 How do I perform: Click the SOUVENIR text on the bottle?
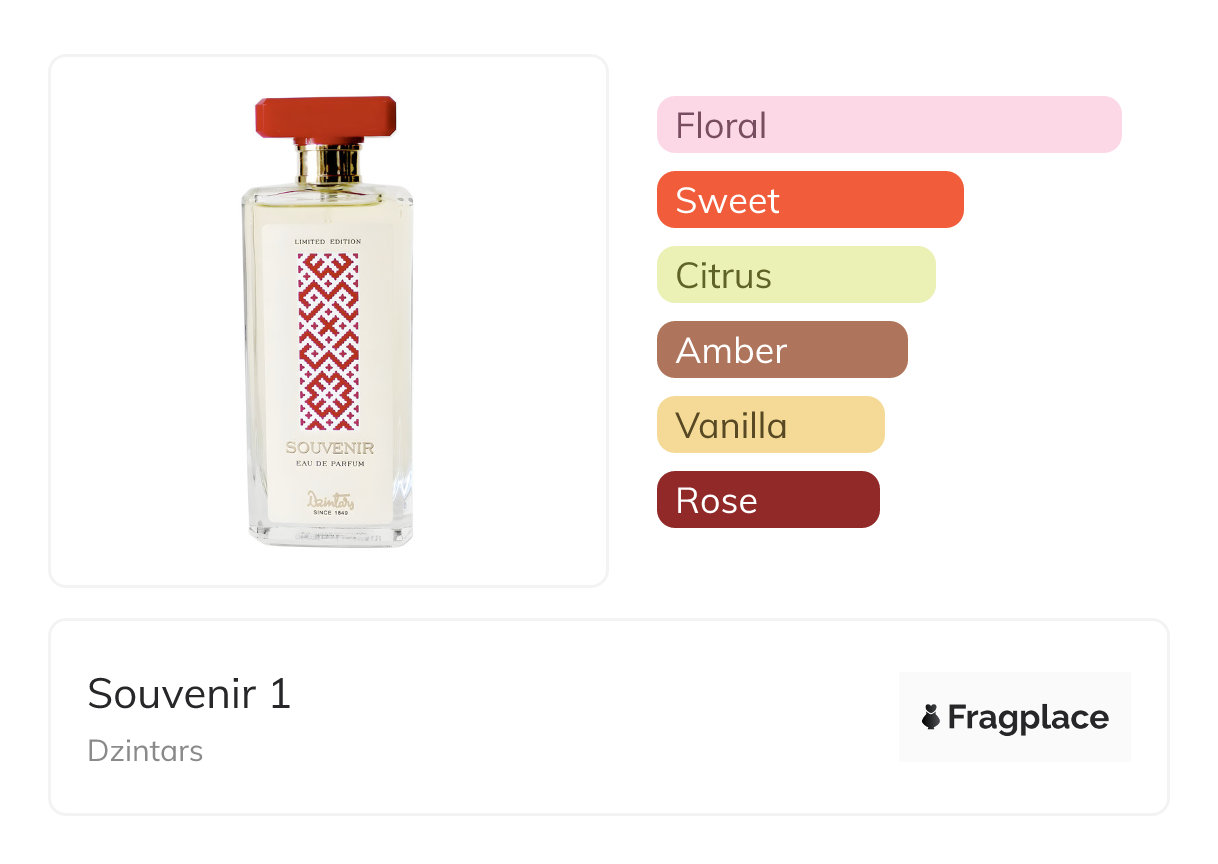(329, 448)
